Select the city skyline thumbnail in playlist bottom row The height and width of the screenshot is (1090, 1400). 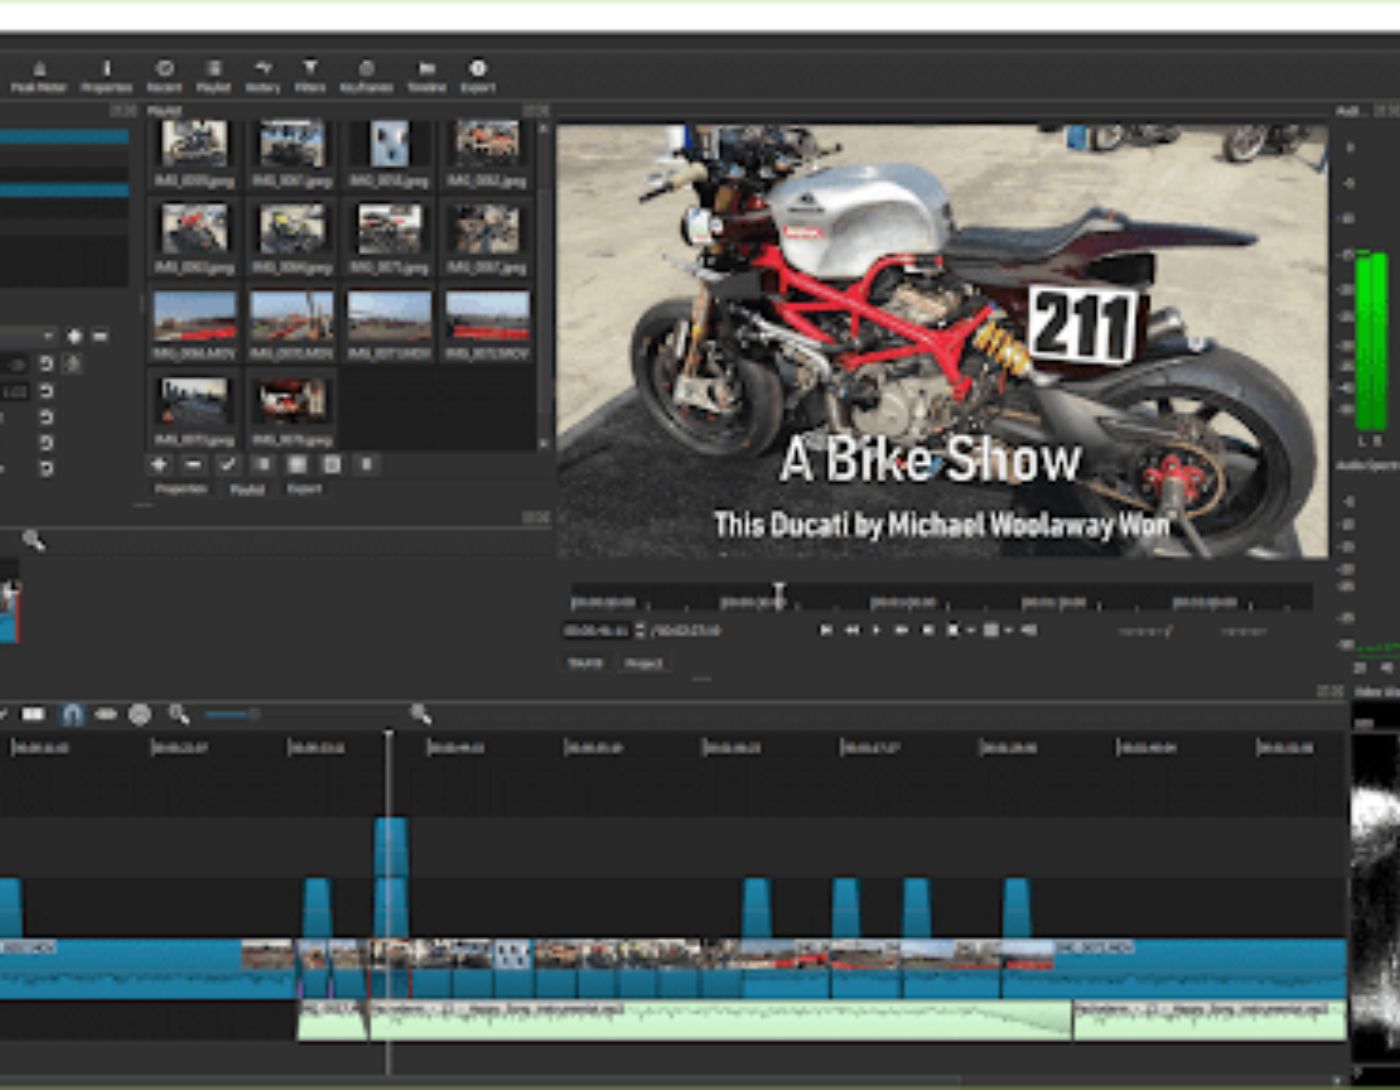coord(195,402)
